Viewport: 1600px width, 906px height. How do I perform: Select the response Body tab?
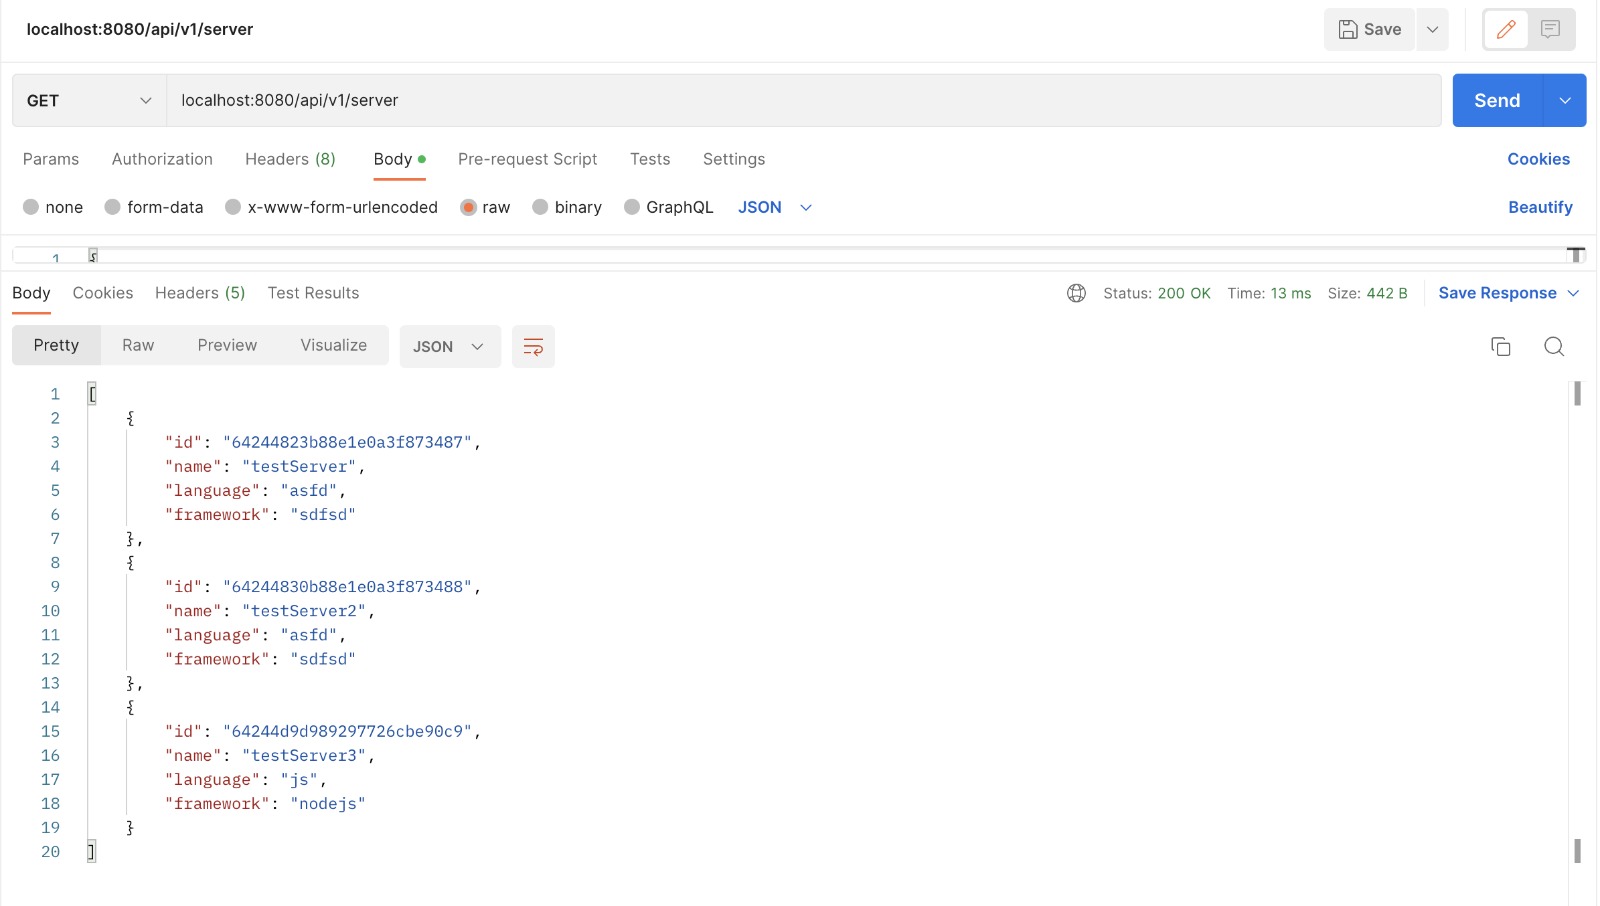point(31,293)
